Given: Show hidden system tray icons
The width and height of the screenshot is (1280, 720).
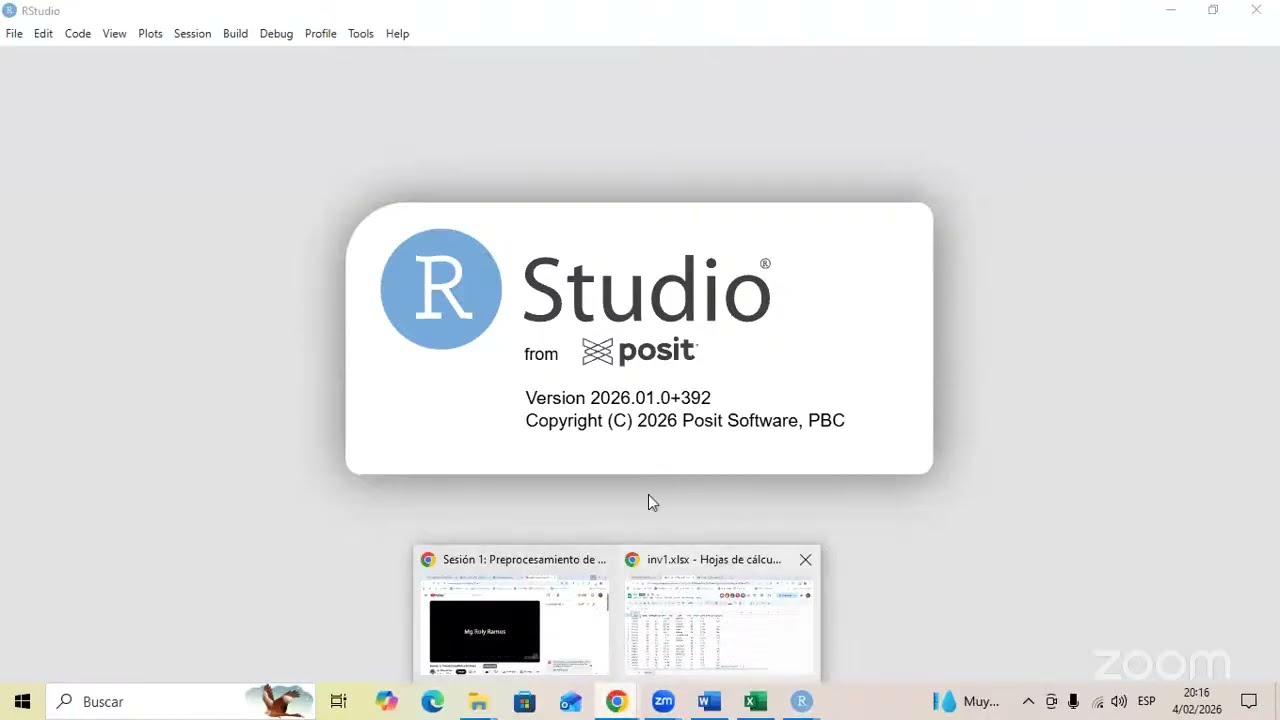Looking at the screenshot, I should point(1027,701).
